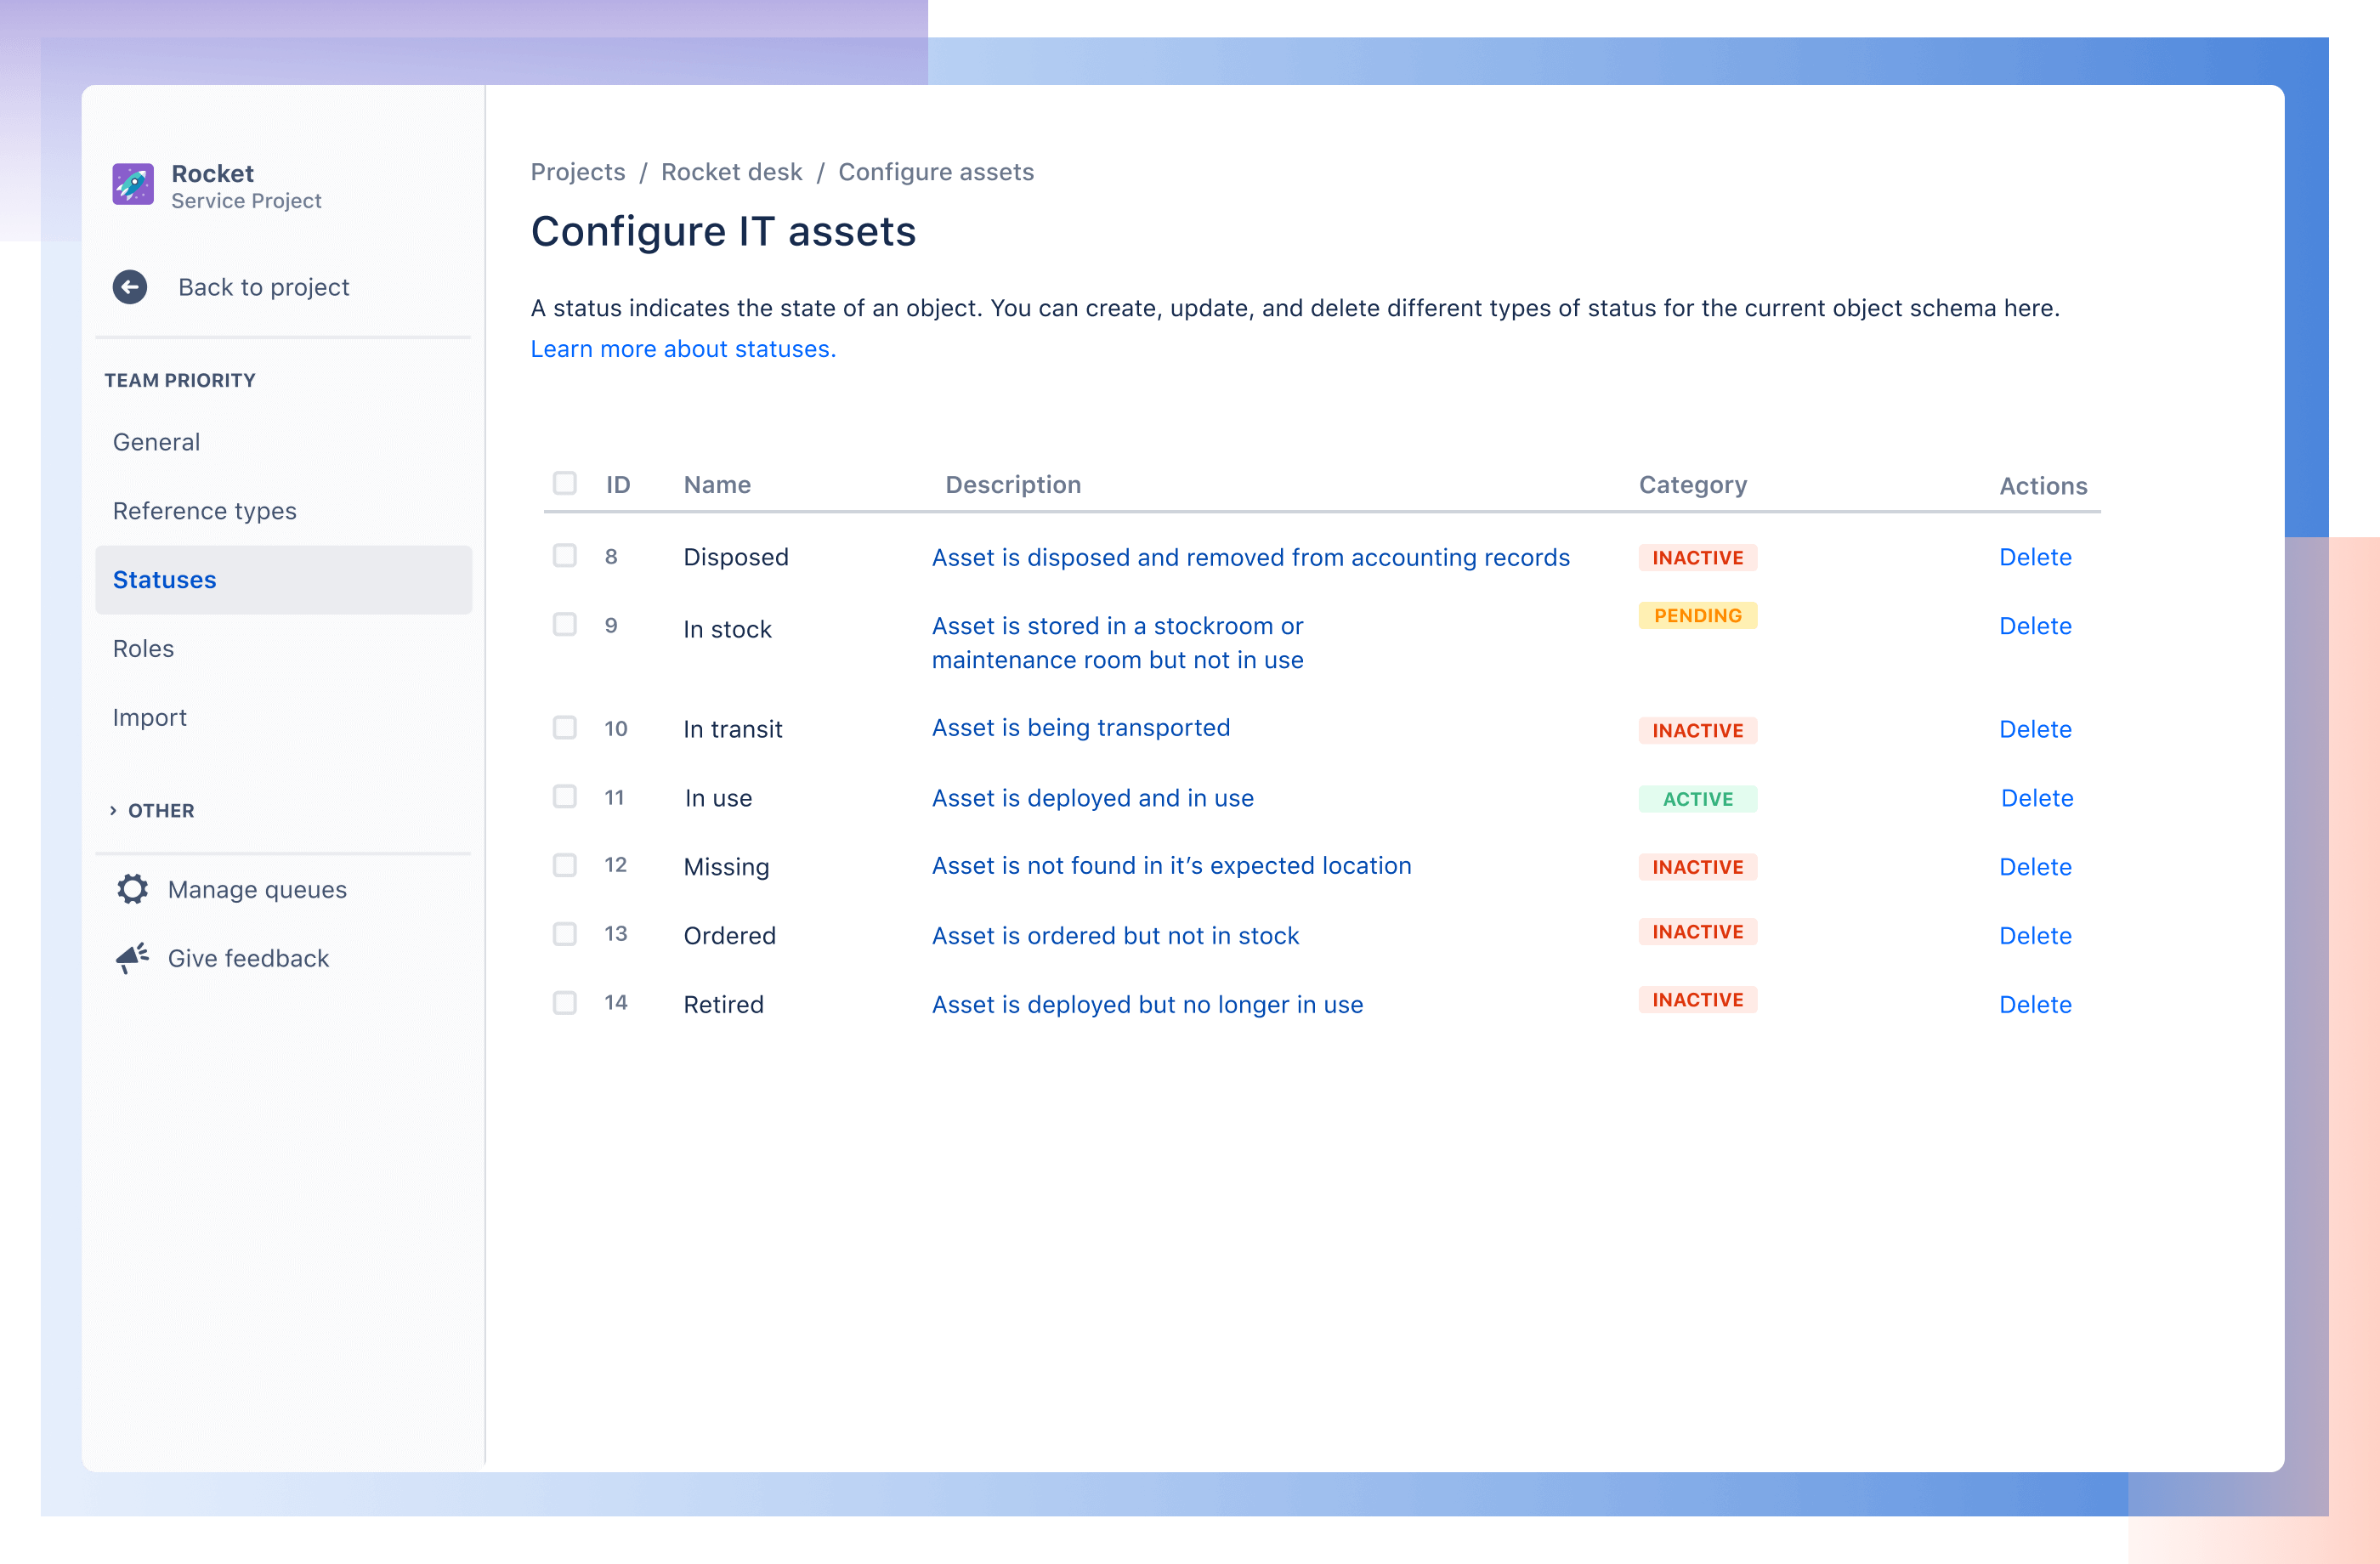The image size is (2380, 1564).
Task: Click Learn more about statuses link
Action: coord(679,348)
